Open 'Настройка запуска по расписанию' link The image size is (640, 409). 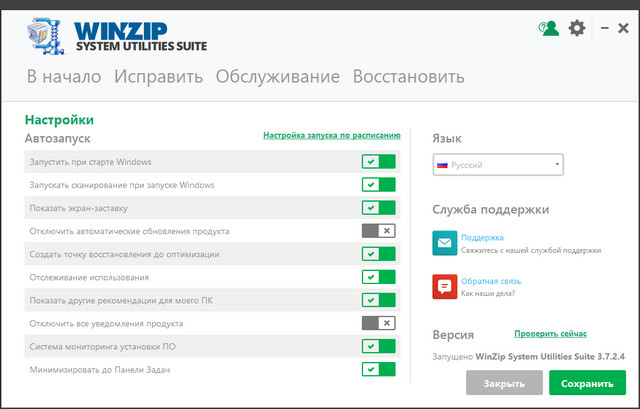[332, 134]
